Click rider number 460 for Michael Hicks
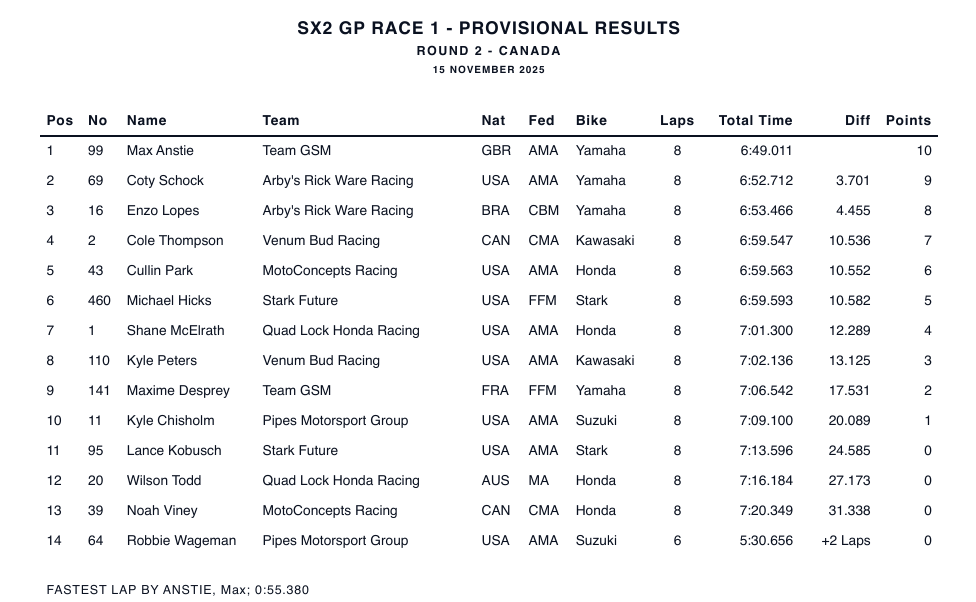The height and width of the screenshot is (602, 976). [99, 300]
